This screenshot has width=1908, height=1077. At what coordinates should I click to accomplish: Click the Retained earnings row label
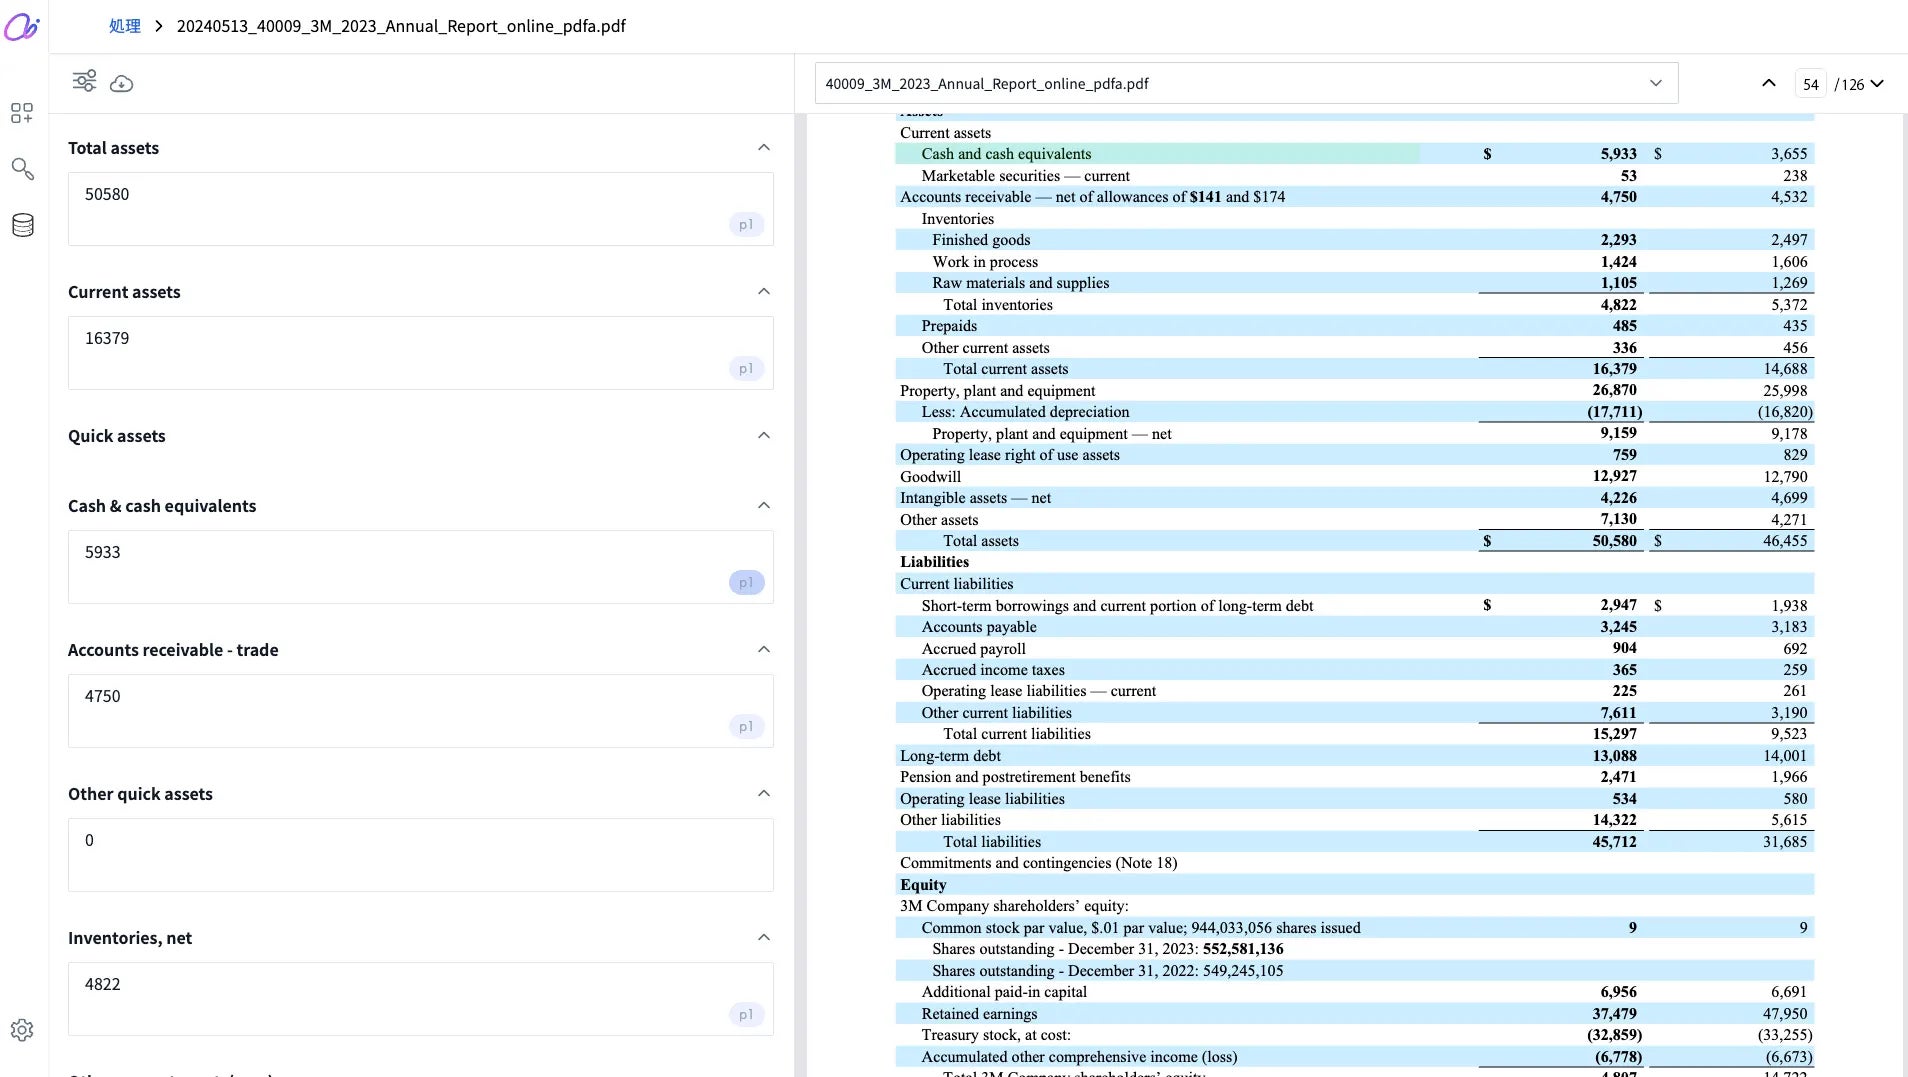(x=979, y=1014)
